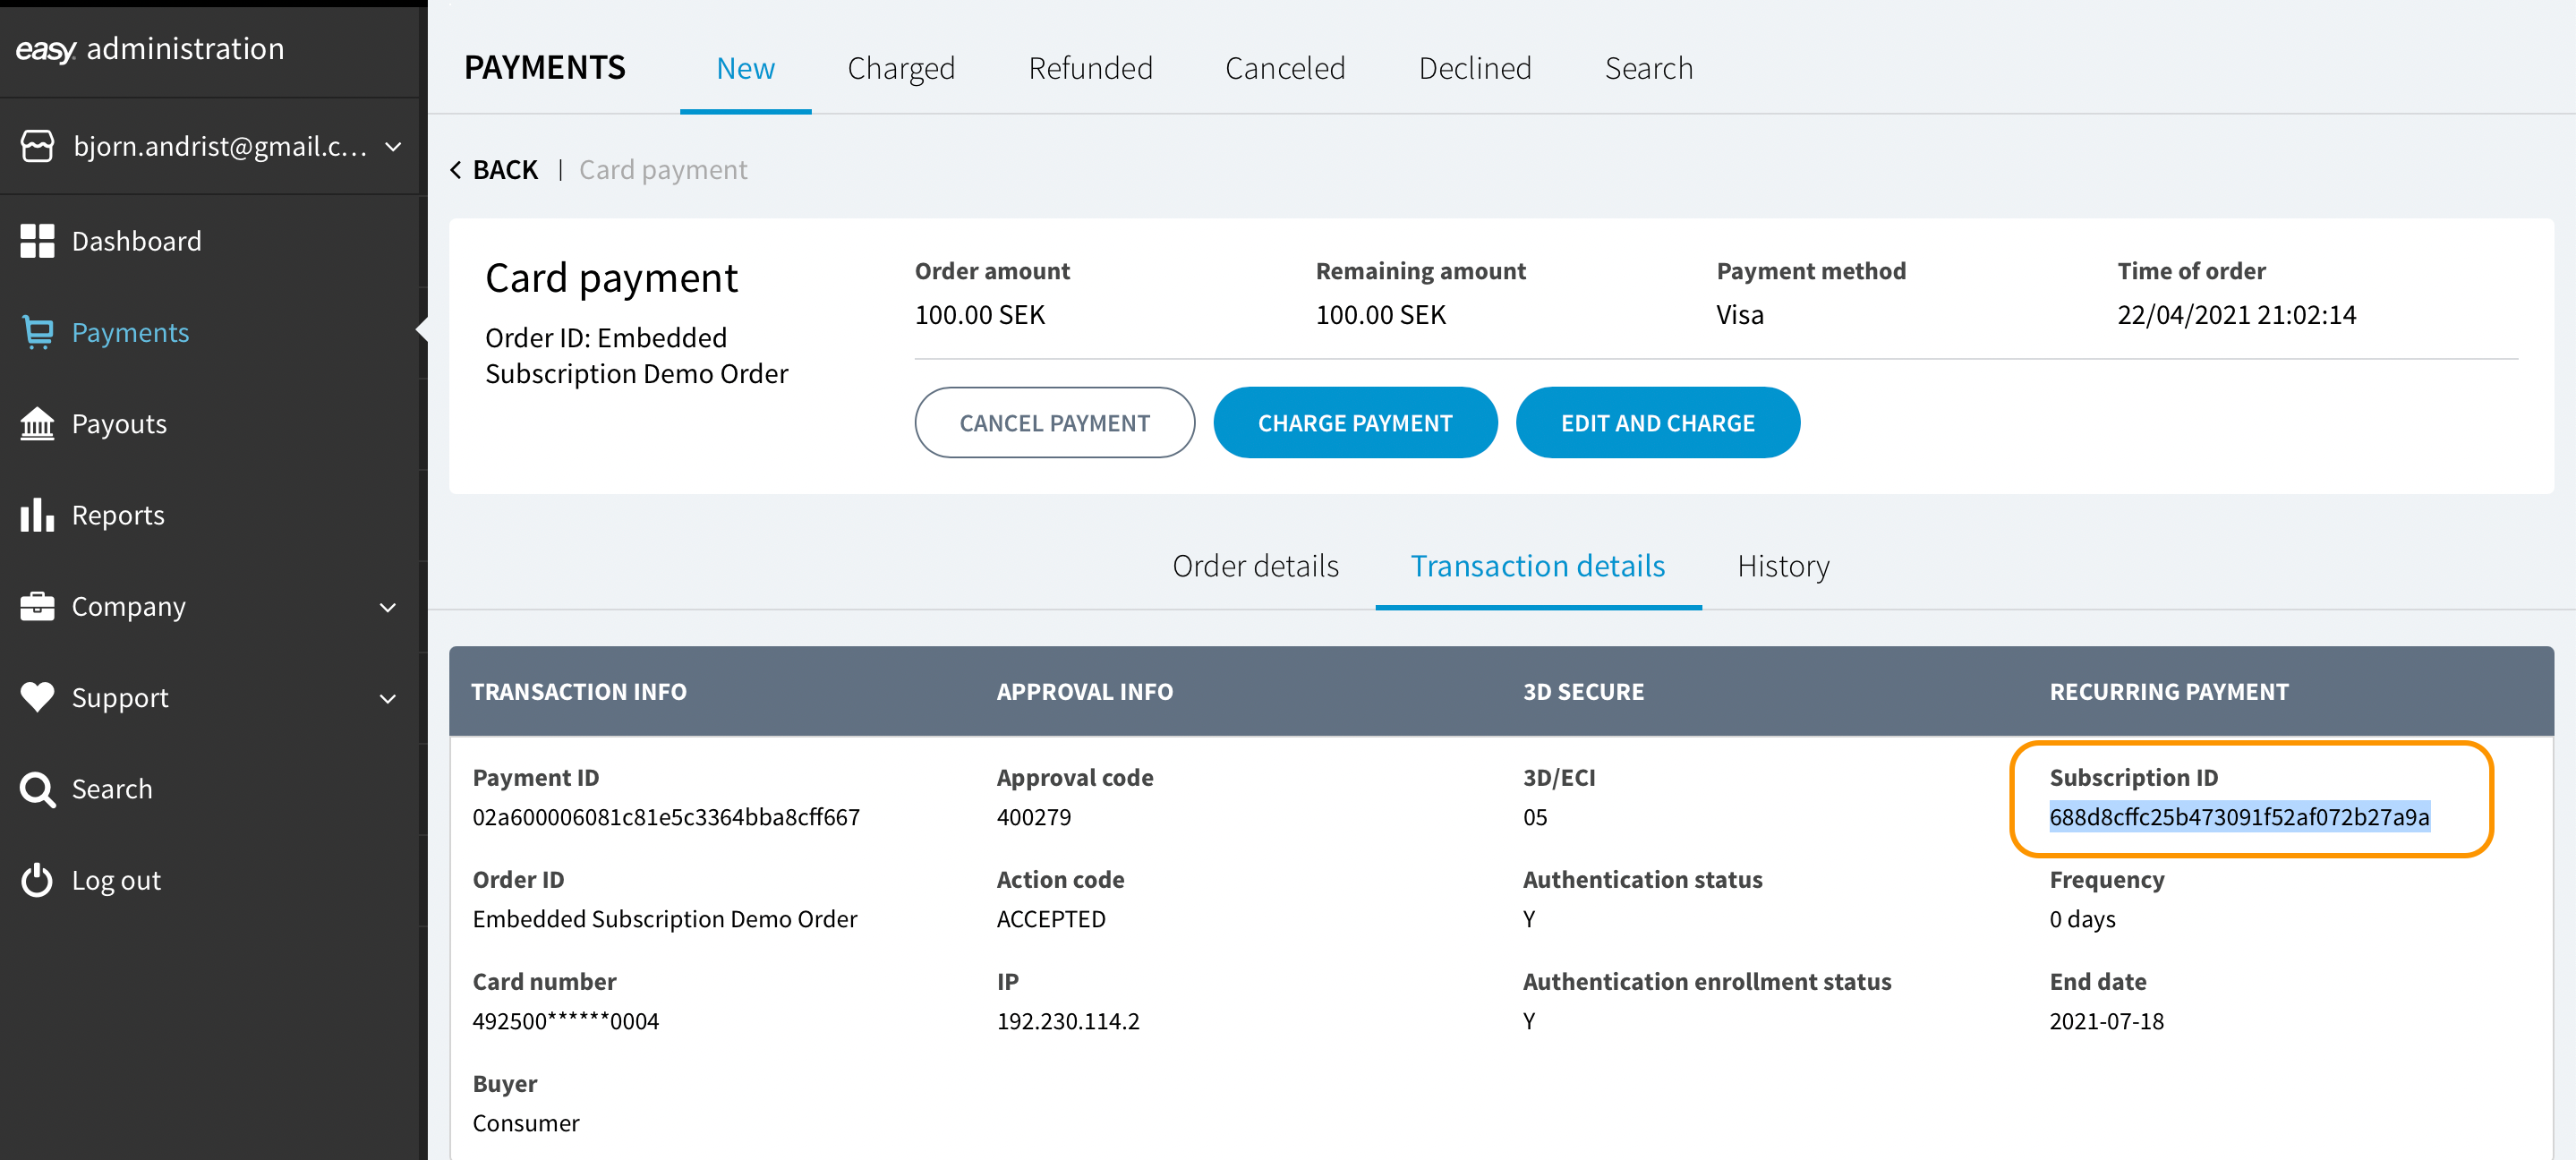Open the Refunded payments tab
This screenshot has width=2576, height=1160.
point(1090,68)
